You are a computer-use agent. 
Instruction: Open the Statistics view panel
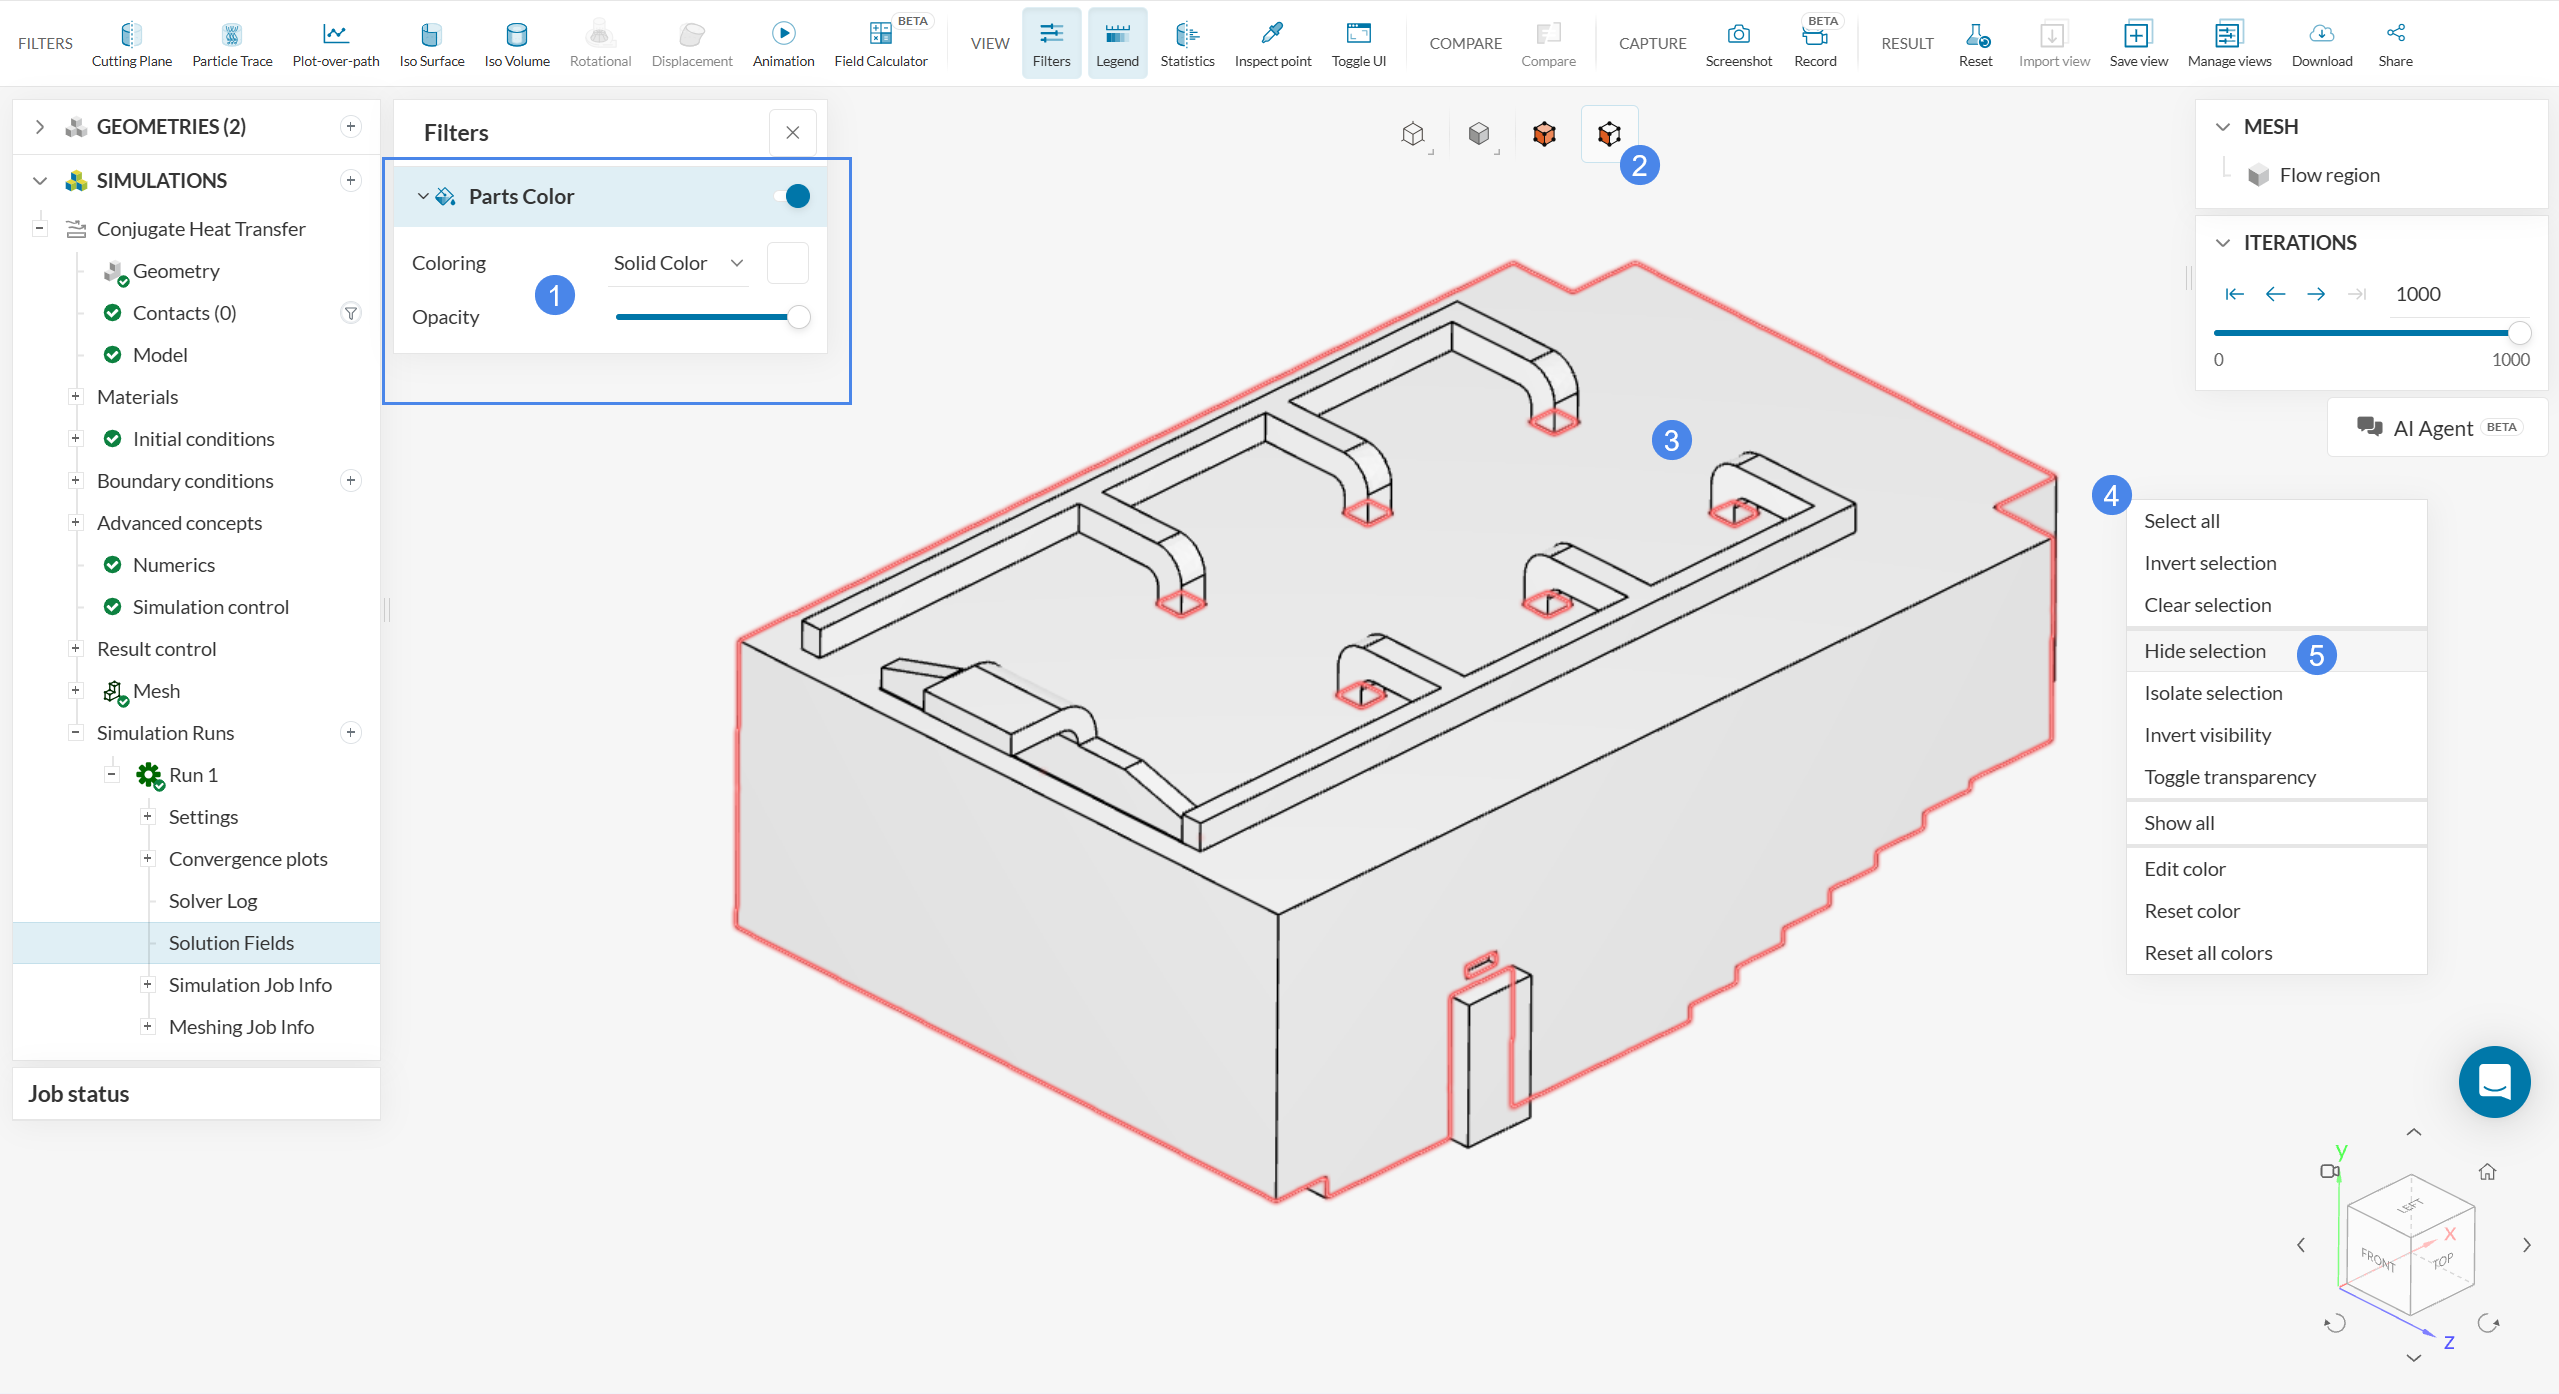tap(1187, 44)
